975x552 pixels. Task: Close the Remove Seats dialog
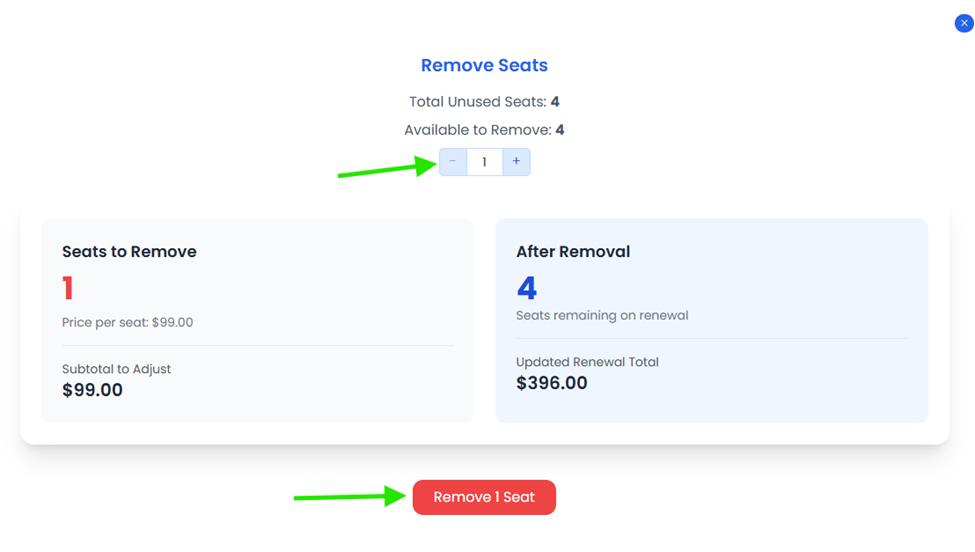click(x=964, y=23)
